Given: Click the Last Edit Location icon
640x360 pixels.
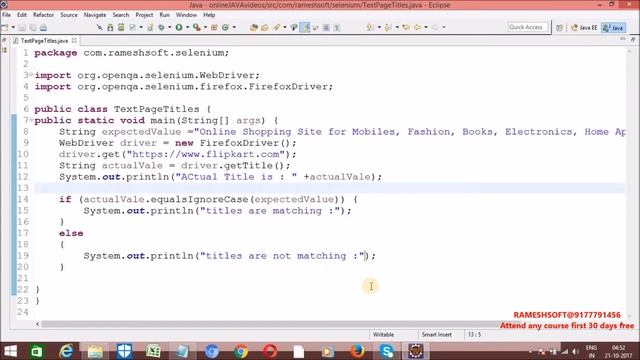Looking at the screenshot, I should pyautogui.click(x=406, y=27).
